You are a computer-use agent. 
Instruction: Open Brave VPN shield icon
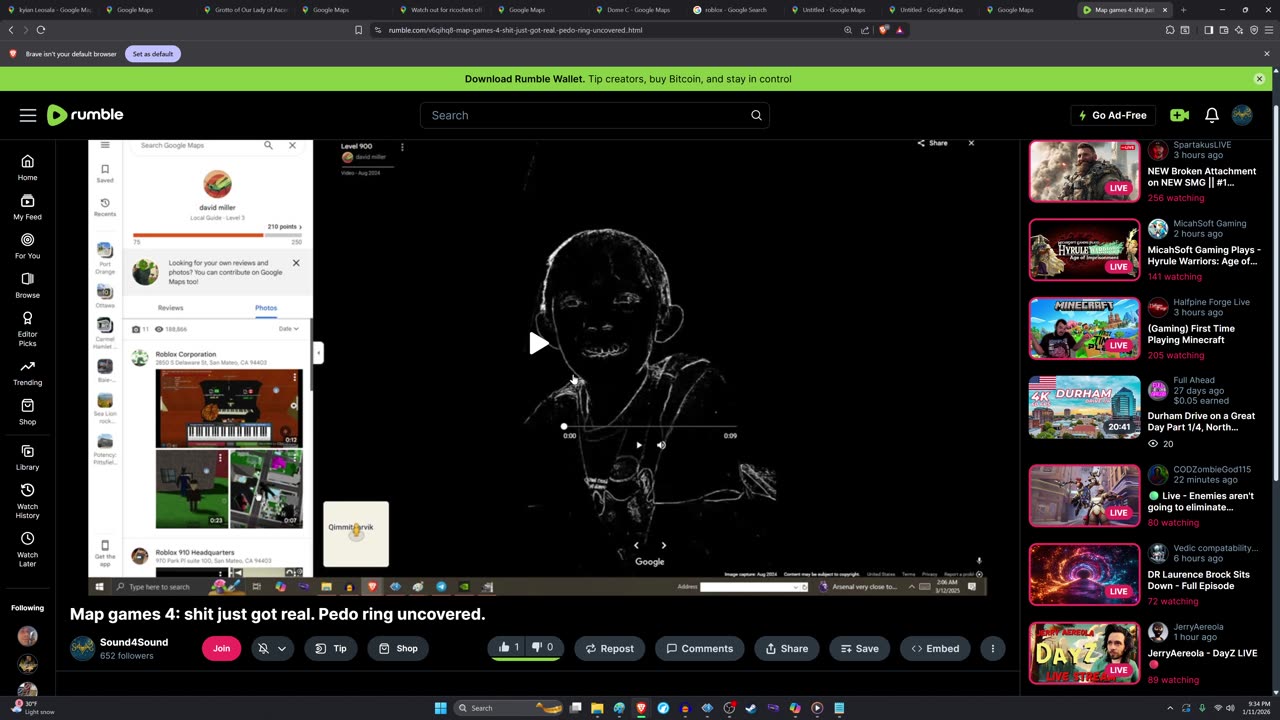(1253, 30)
